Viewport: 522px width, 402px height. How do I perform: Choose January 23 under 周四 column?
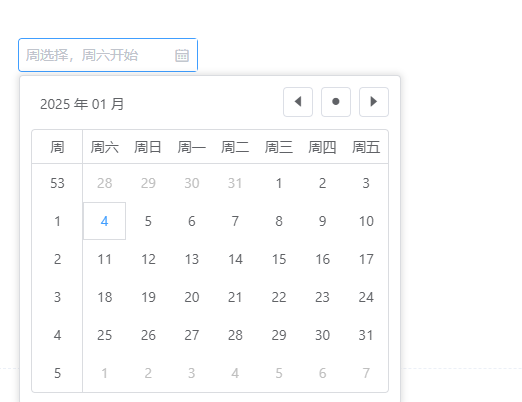(x=322, y=297)
